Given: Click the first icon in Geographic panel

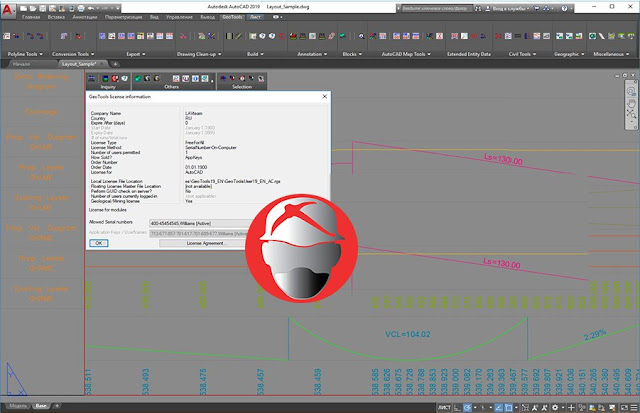Looking at the screenshot, I should click(x=560, y=36).
